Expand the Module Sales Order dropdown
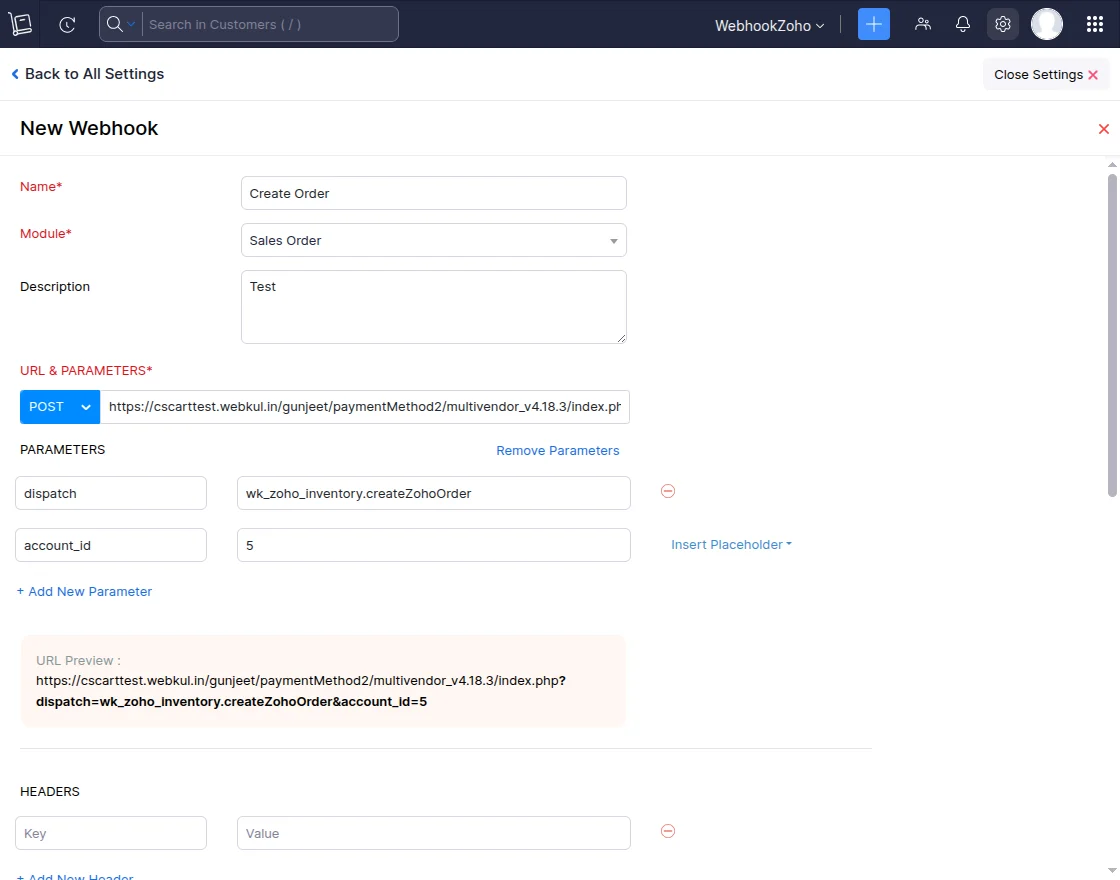The height and width of the screenshot is (880, 1120). pyautogui.click(x=613, y=241)
